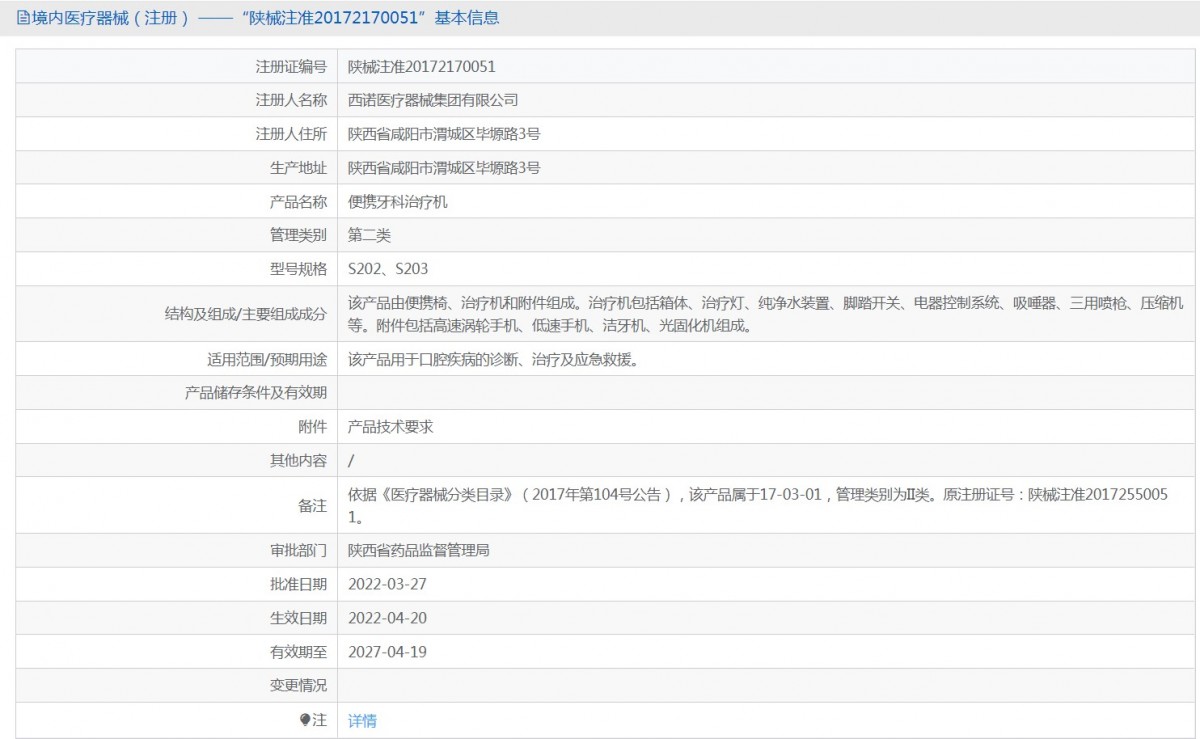Viewport: 1200px width, 739px height.
Task: Click the 结构及组成 description text
Action: 766,314
